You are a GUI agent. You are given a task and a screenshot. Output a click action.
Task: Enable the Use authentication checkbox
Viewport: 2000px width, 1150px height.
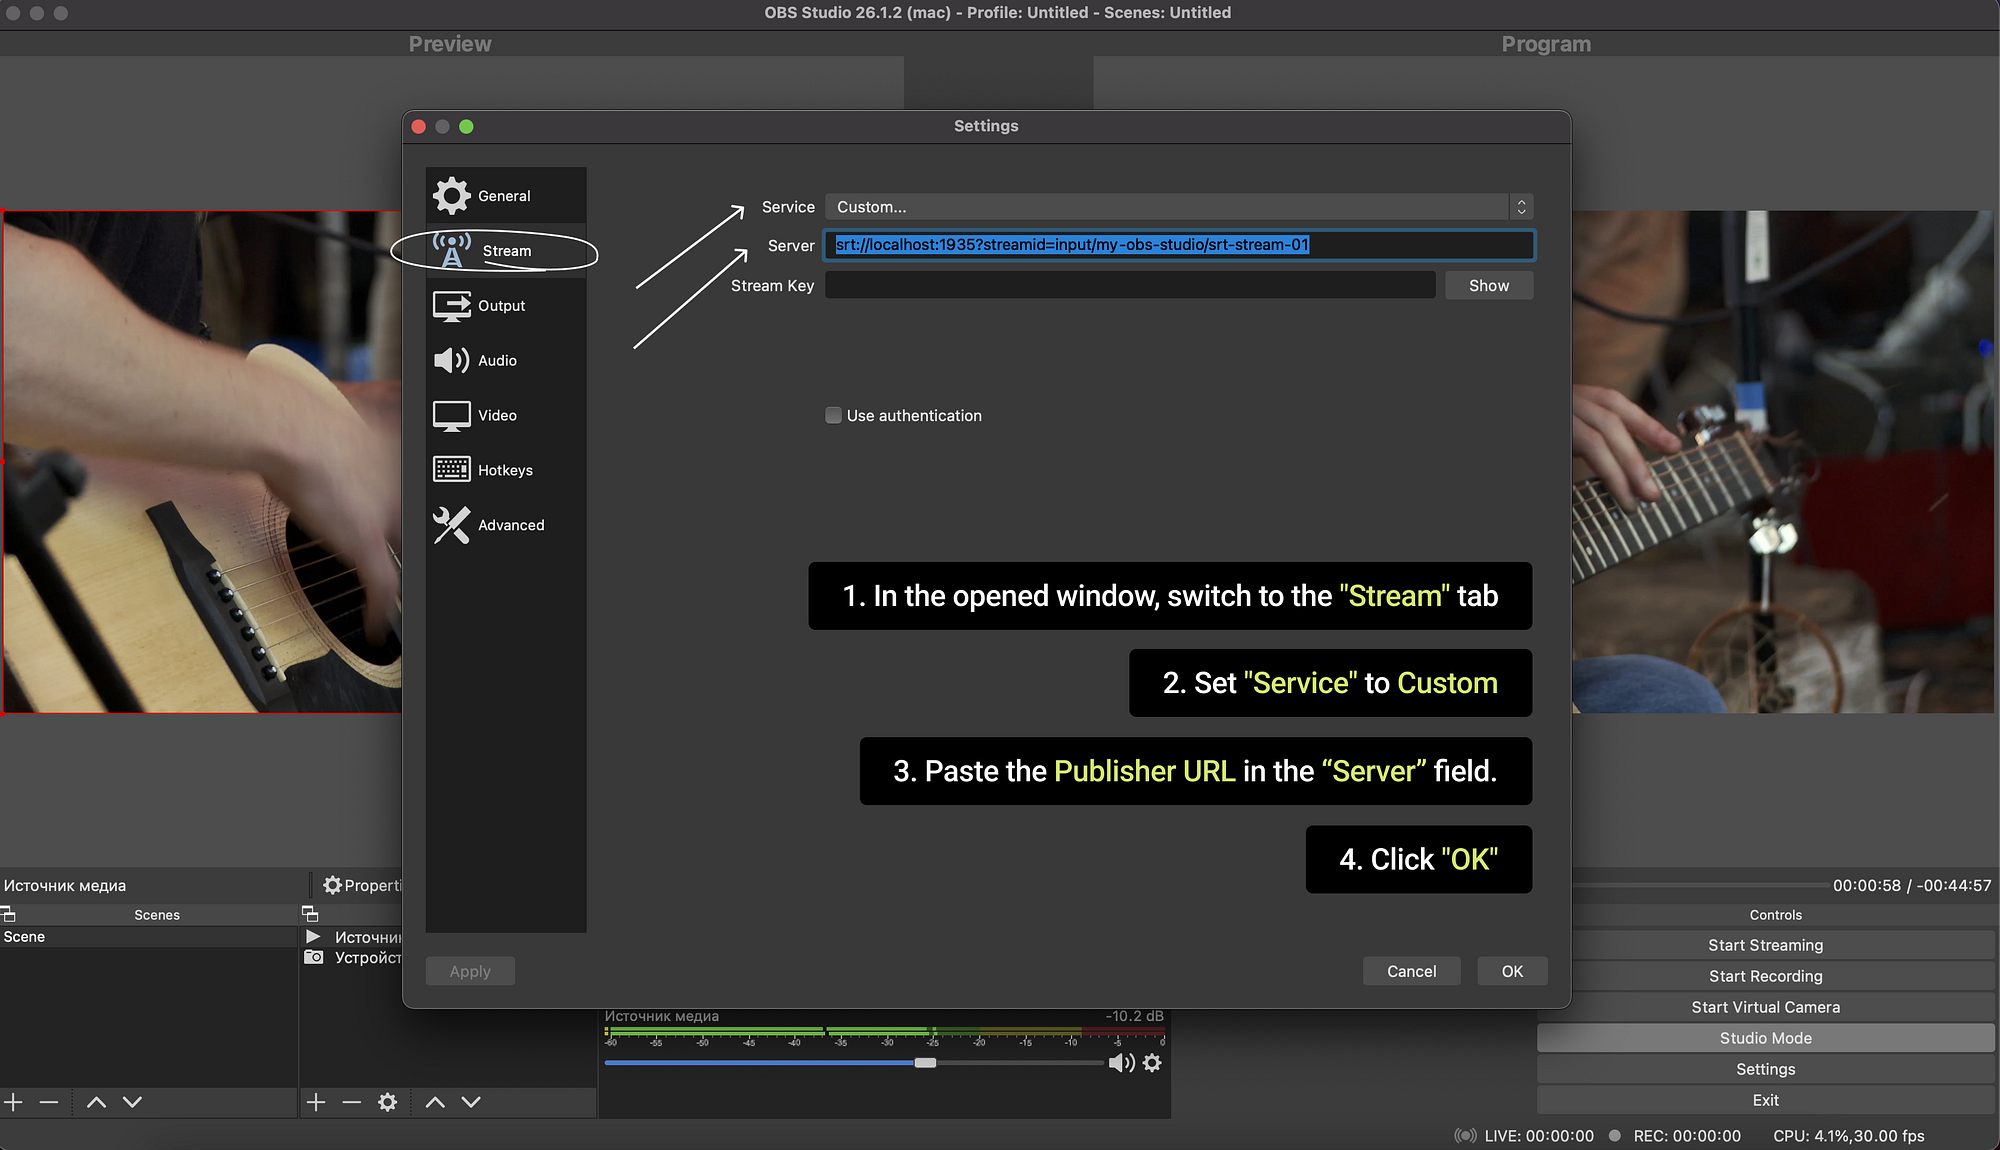(x=833, y=415)
